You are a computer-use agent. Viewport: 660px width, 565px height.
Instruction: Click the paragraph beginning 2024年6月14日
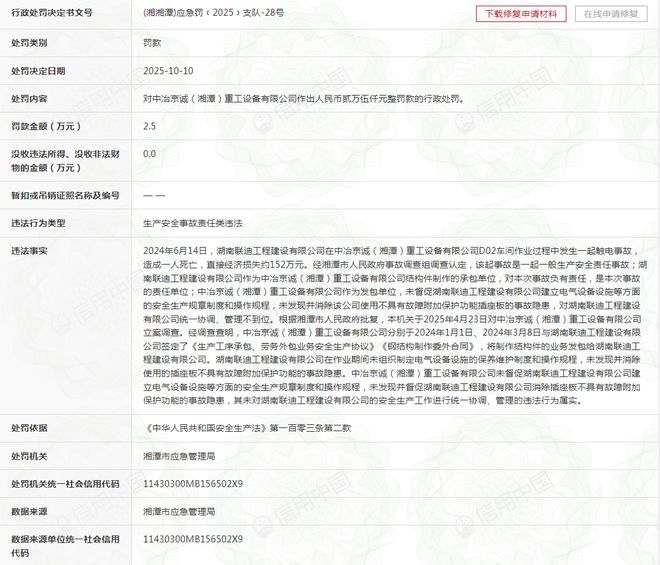coord(395,325)
